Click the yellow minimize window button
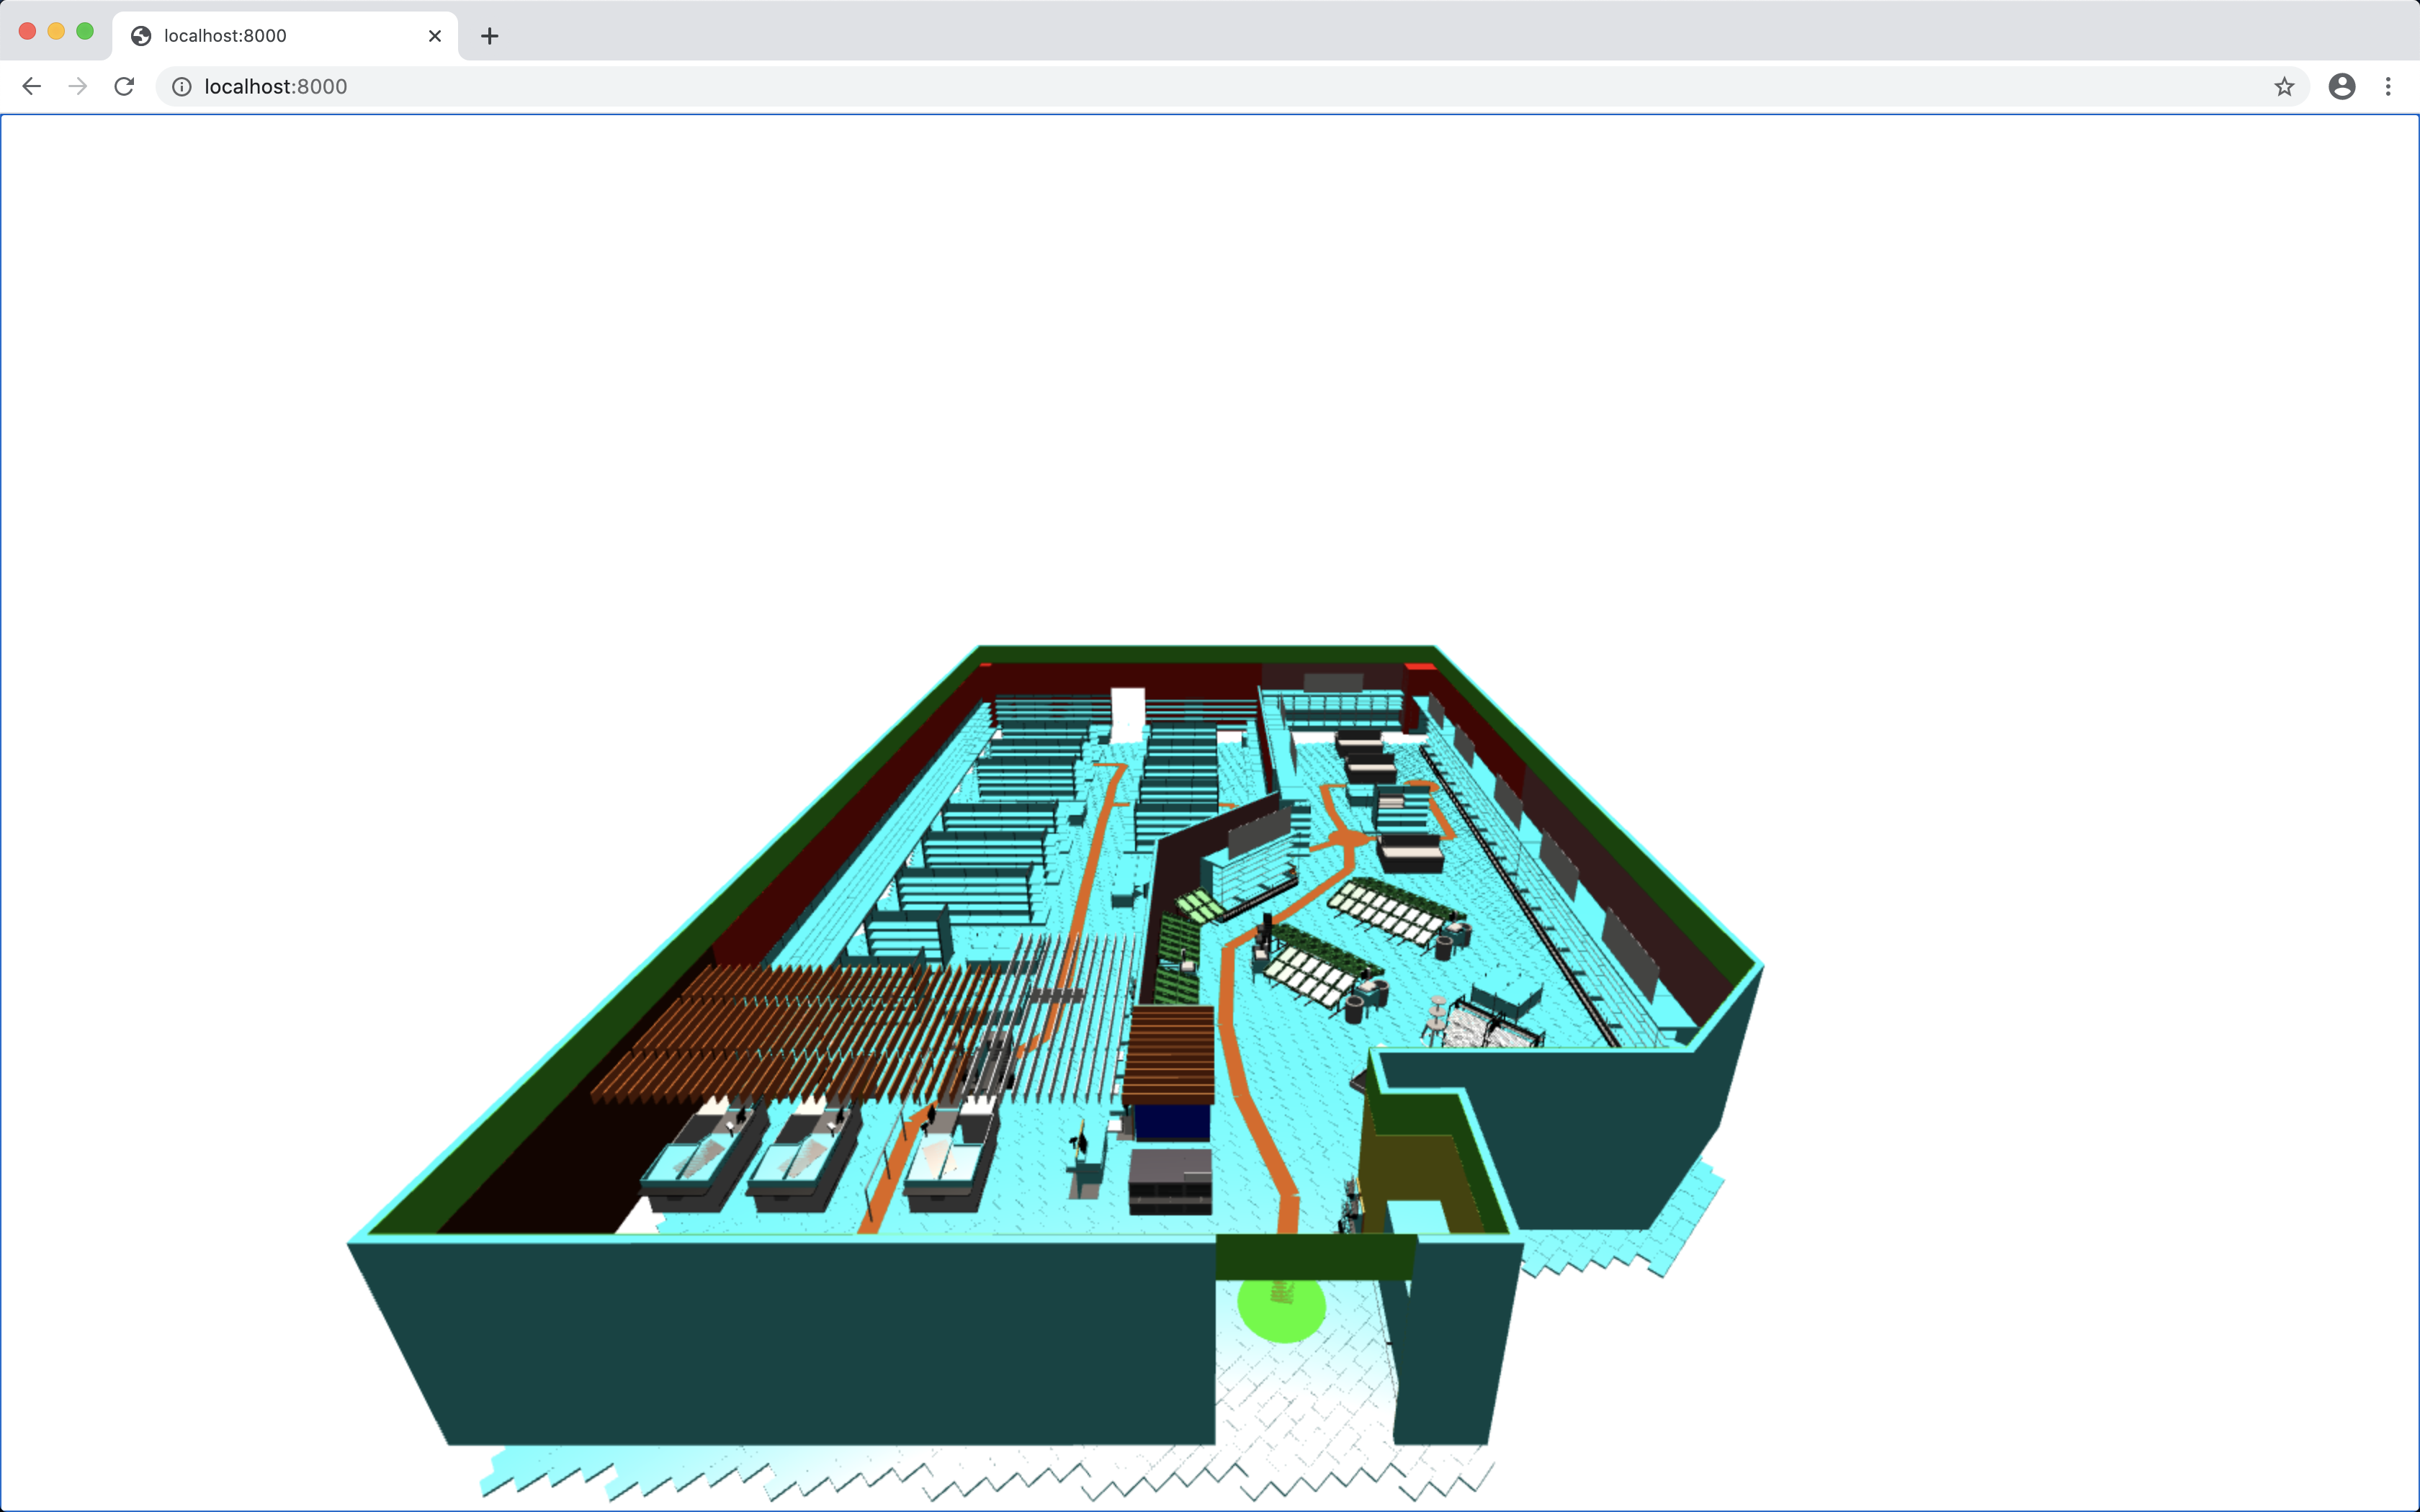The image size is (2420, 1512). pyautogui.click(x=56, y=31)
